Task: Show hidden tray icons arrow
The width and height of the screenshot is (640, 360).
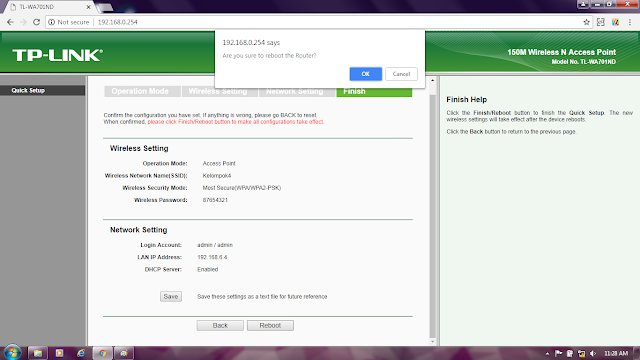Action: [547, 353]
